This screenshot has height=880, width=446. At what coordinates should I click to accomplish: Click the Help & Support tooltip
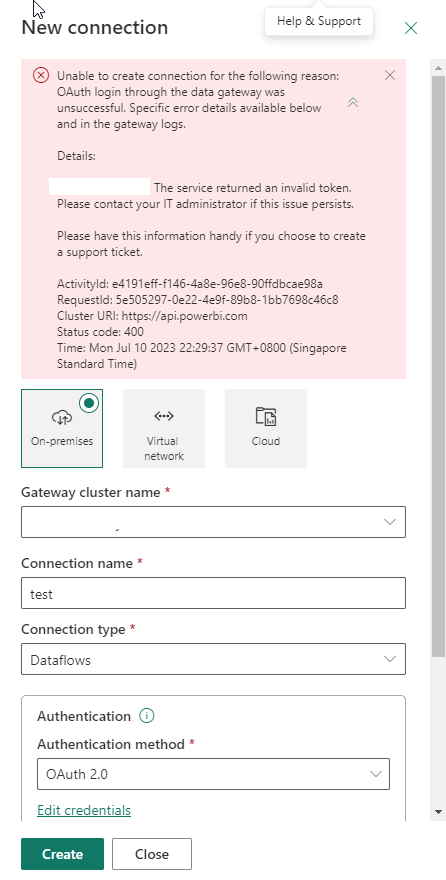[319, 21]
